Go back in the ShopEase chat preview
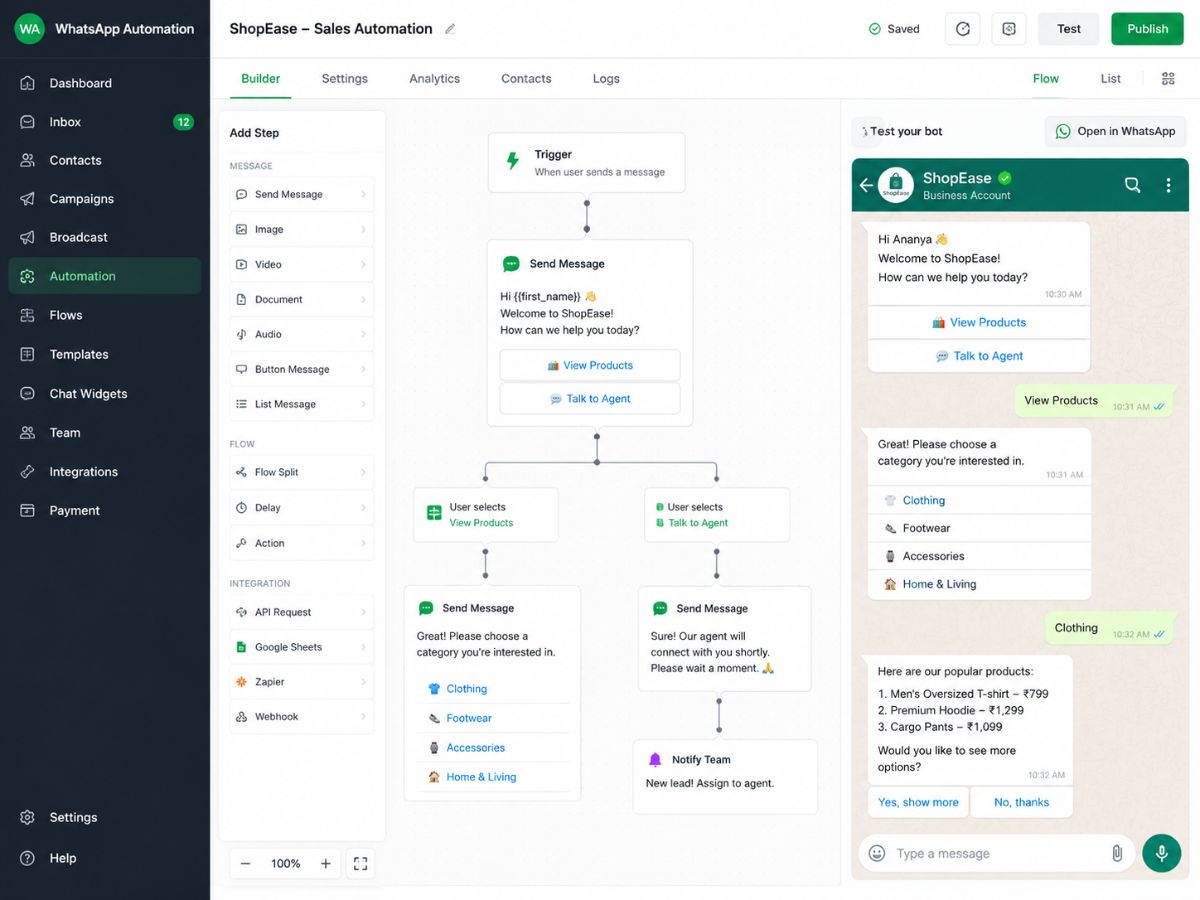Image resolution: width=1200 pixels, height=900 pixels. [866, 185]
